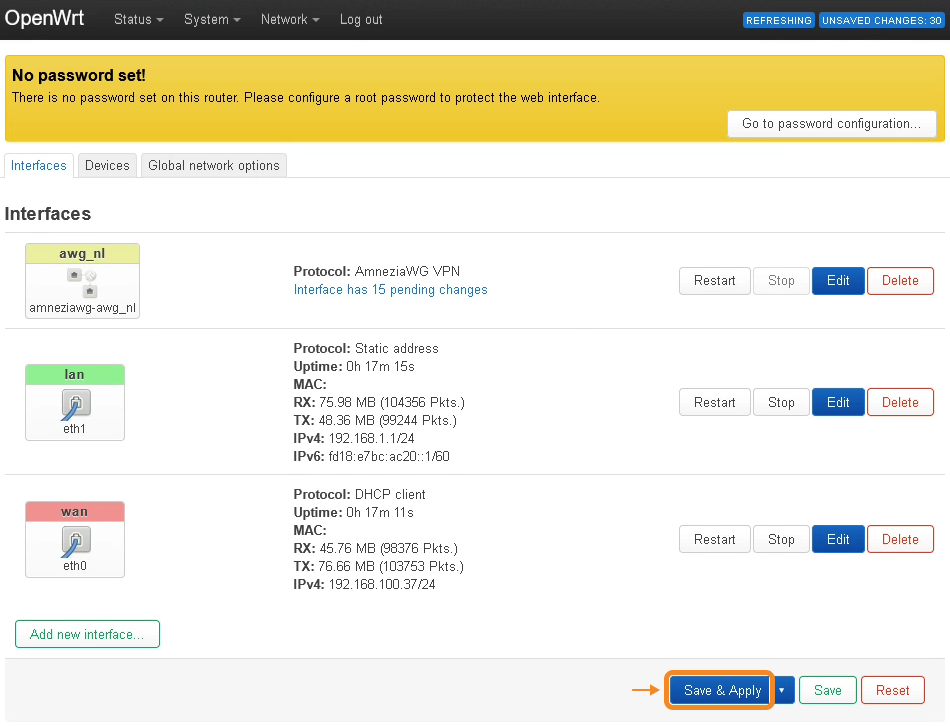Click the lan interface eth1 port icon
This screenshot has height=726, width=950.
point(75,403)
